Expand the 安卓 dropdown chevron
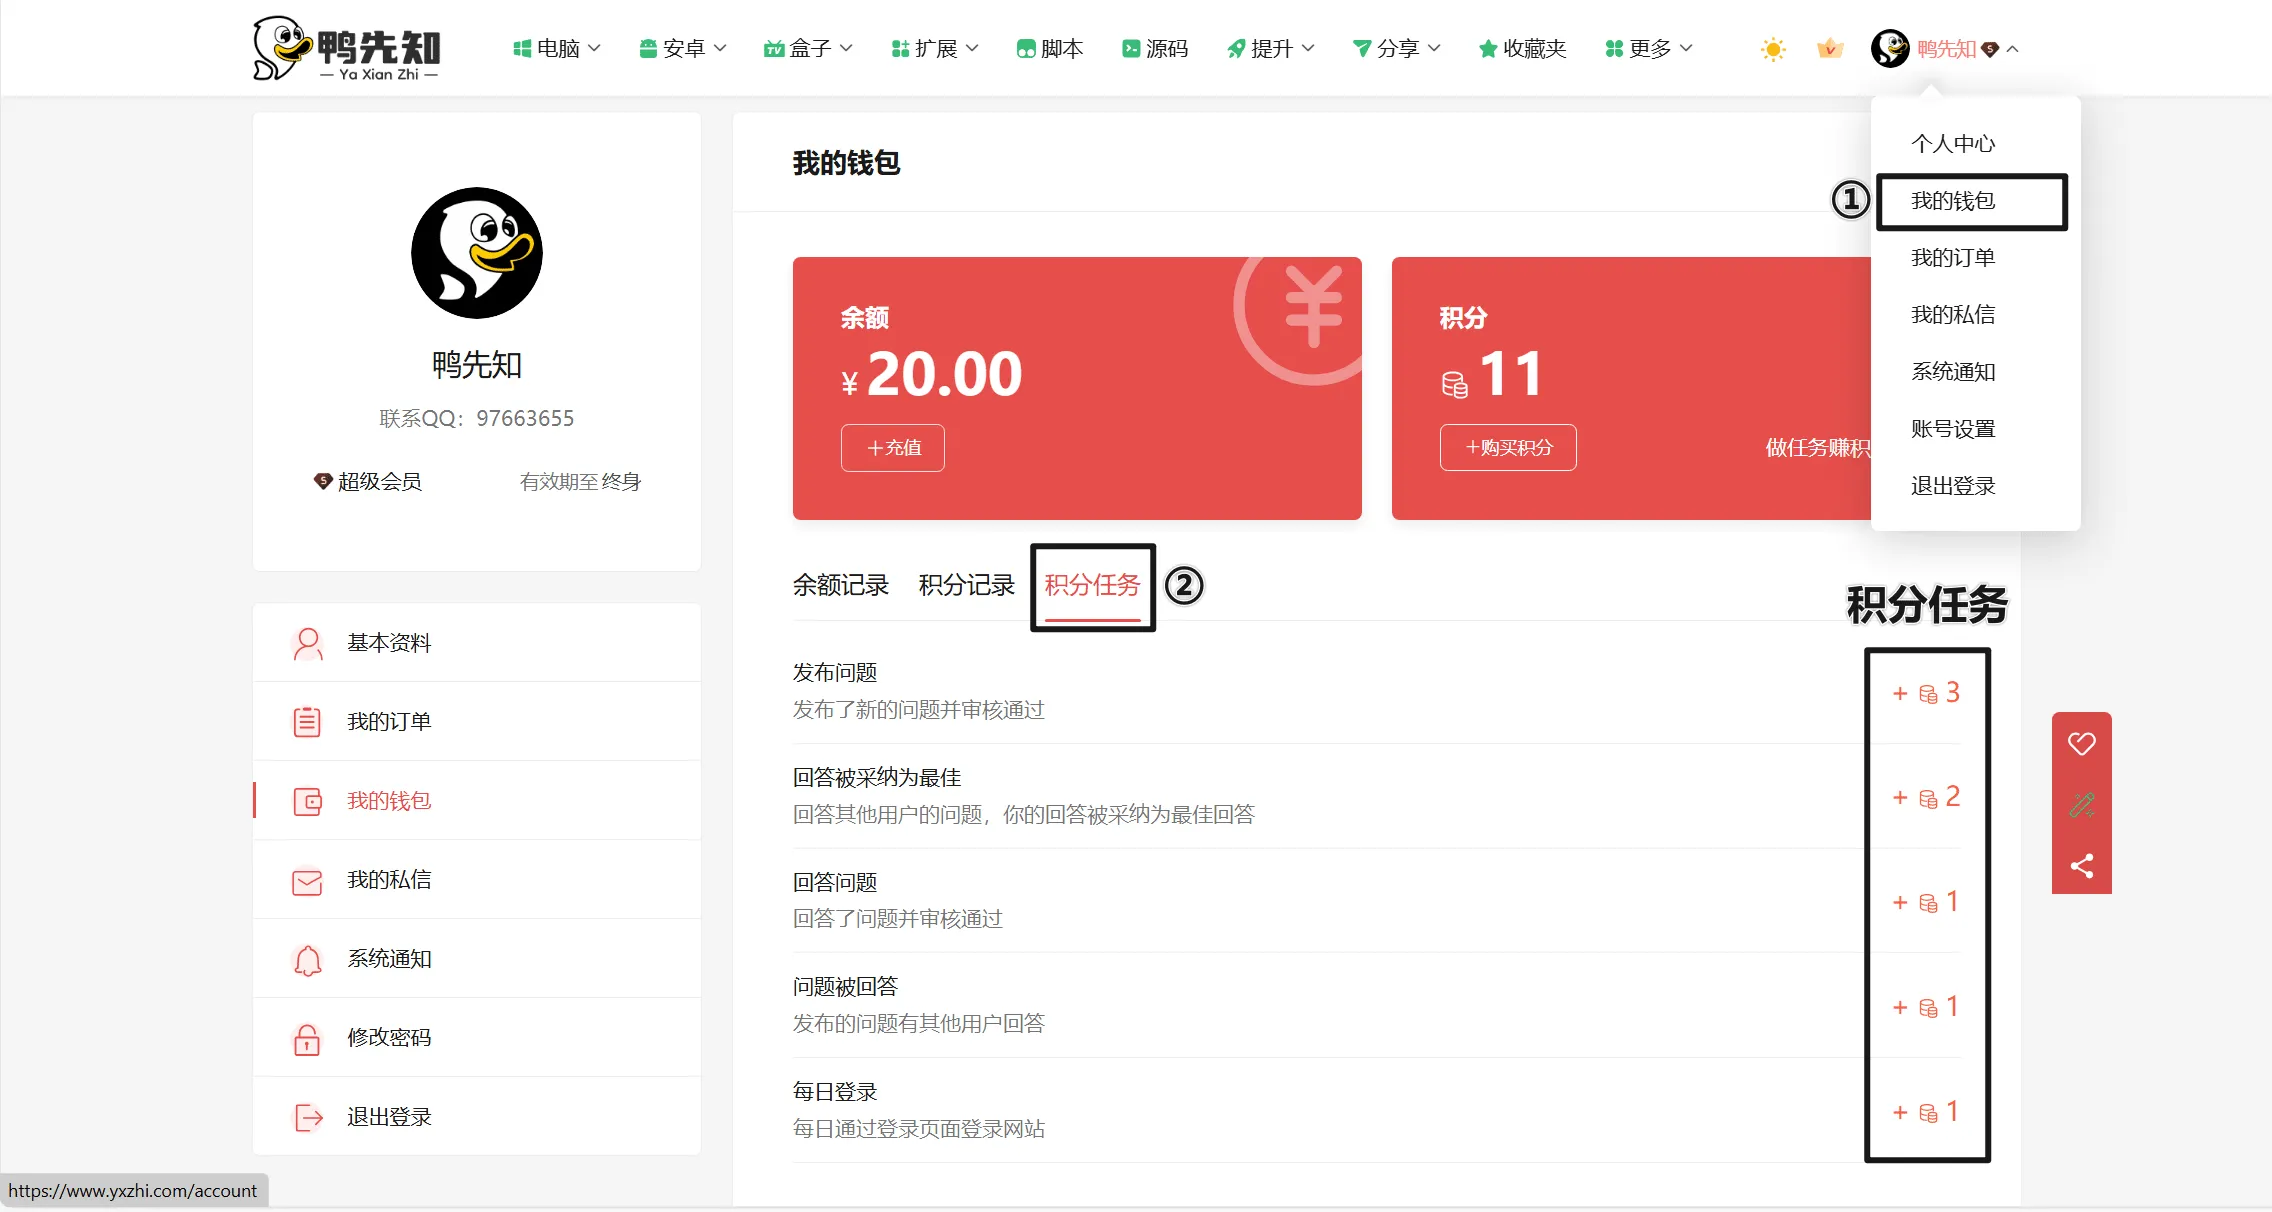 pyautogui.click(x=720, y=48)
